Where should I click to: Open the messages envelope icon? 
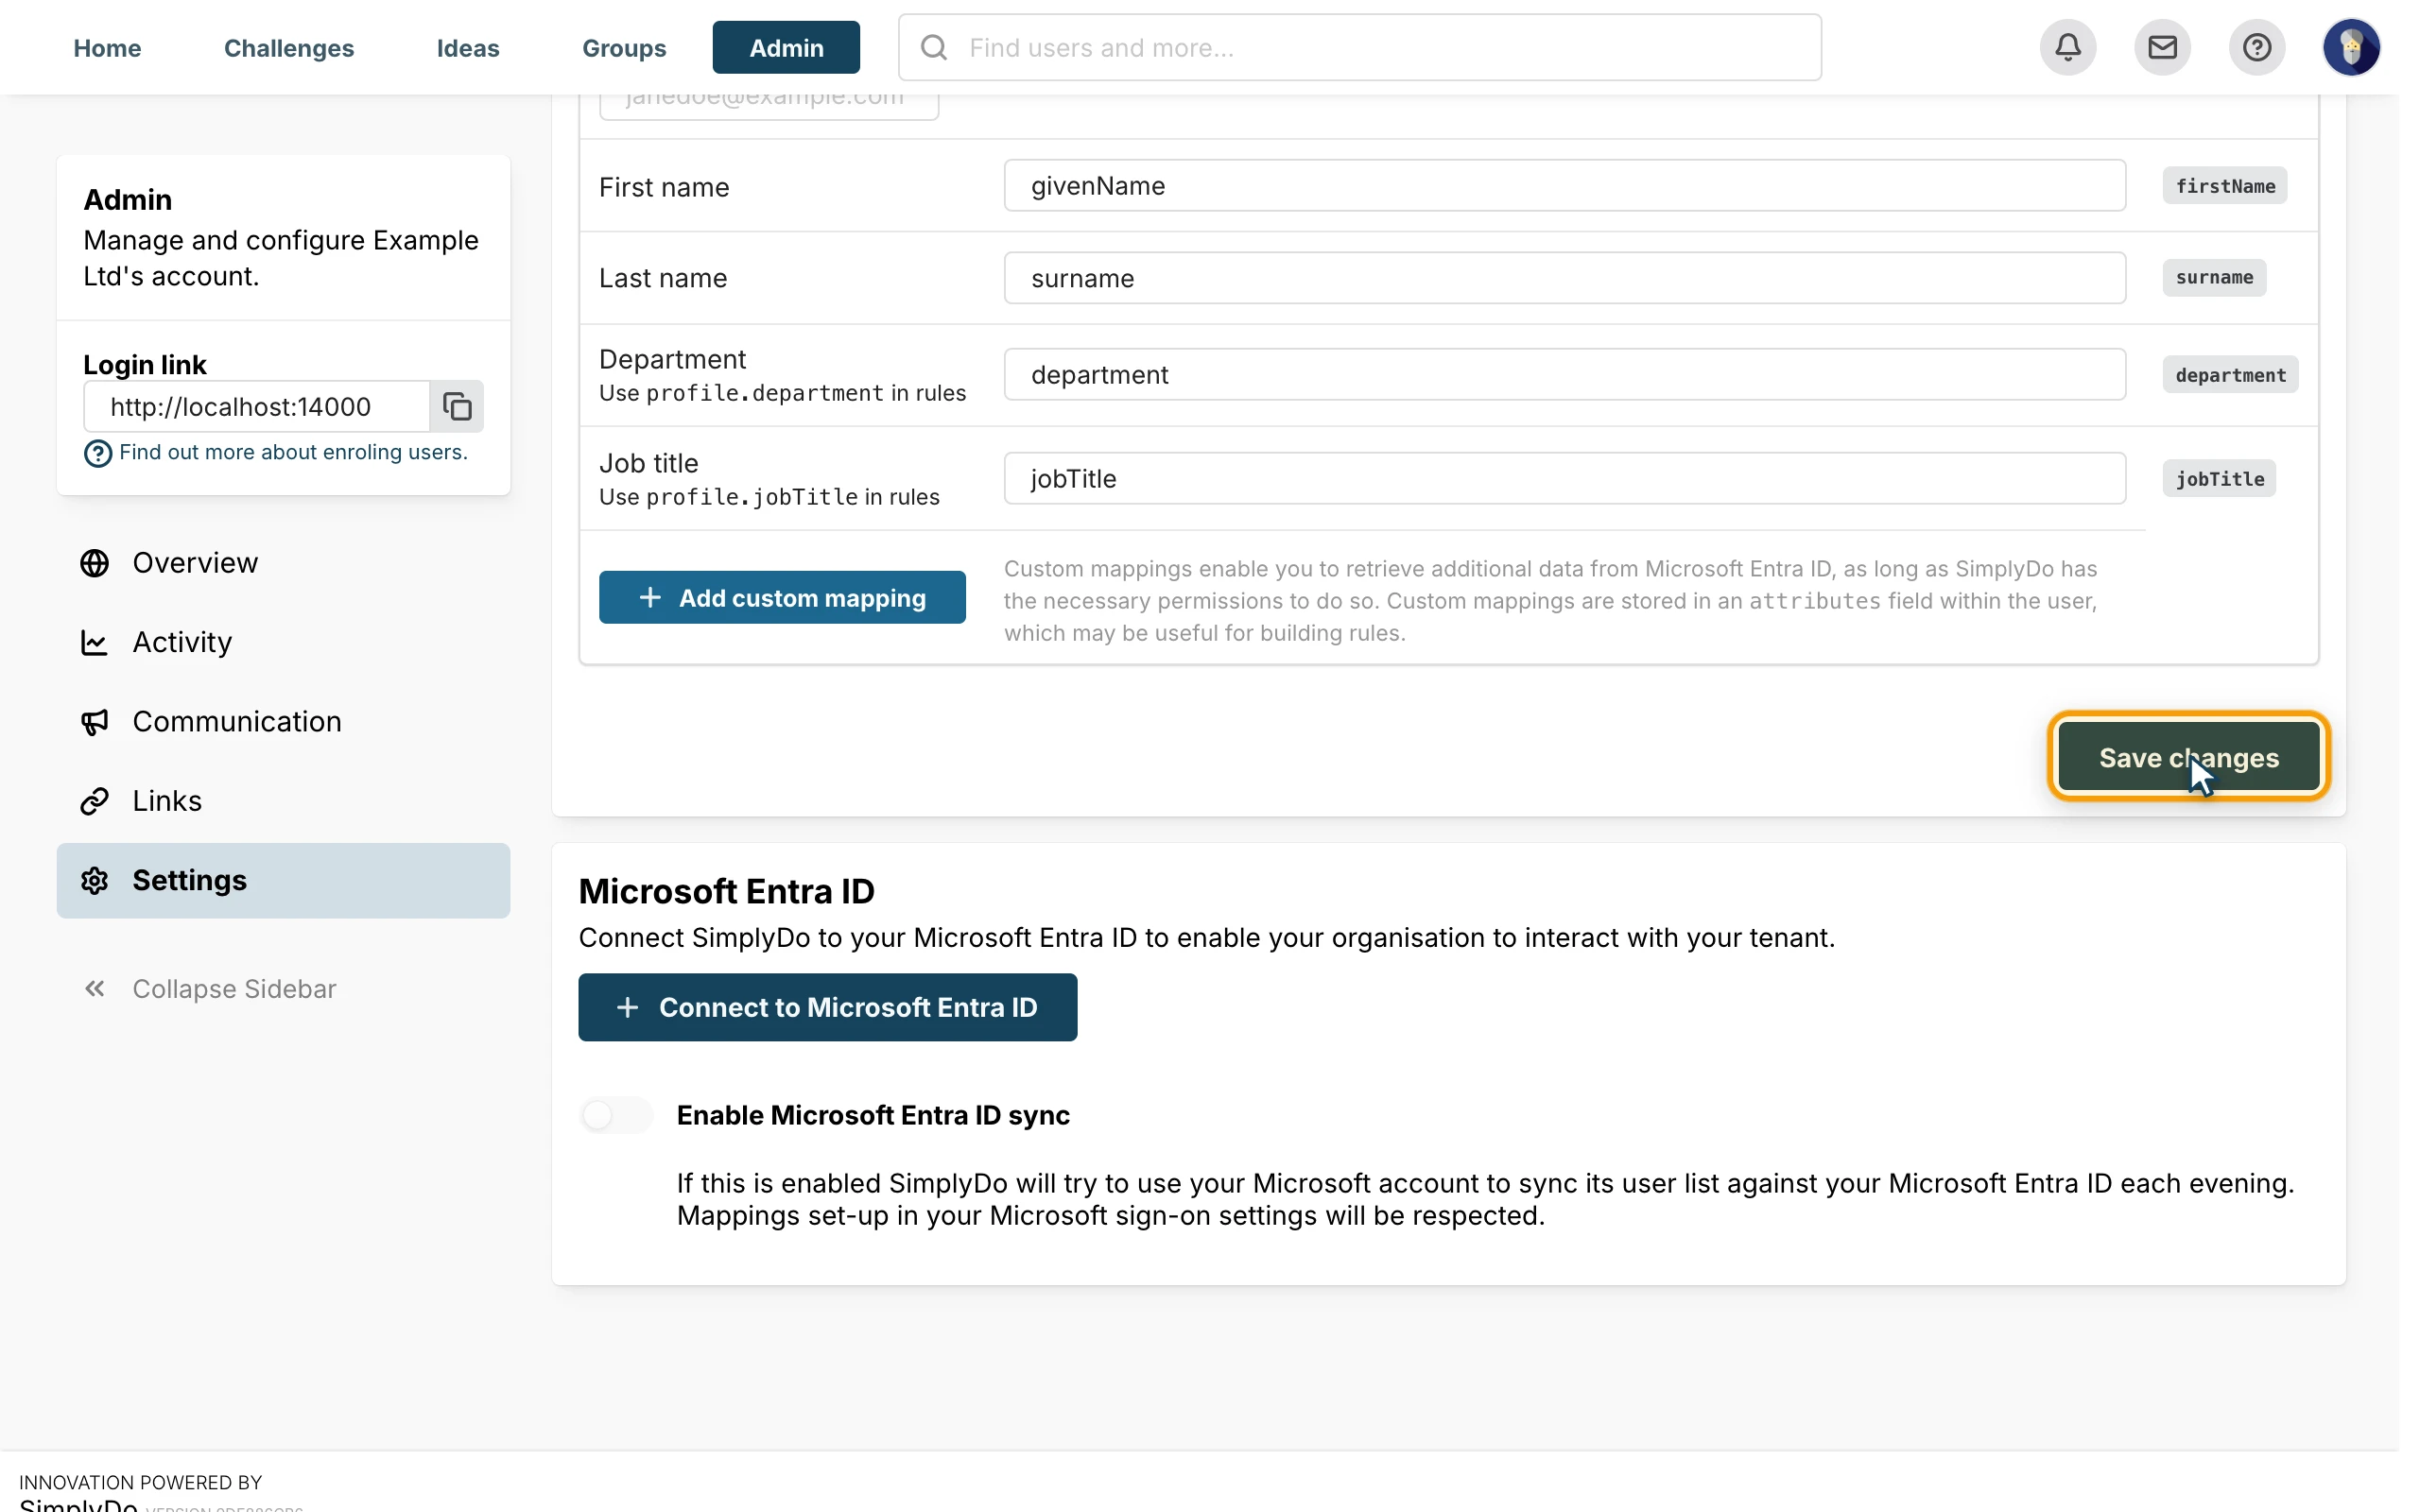point(2162,47)
